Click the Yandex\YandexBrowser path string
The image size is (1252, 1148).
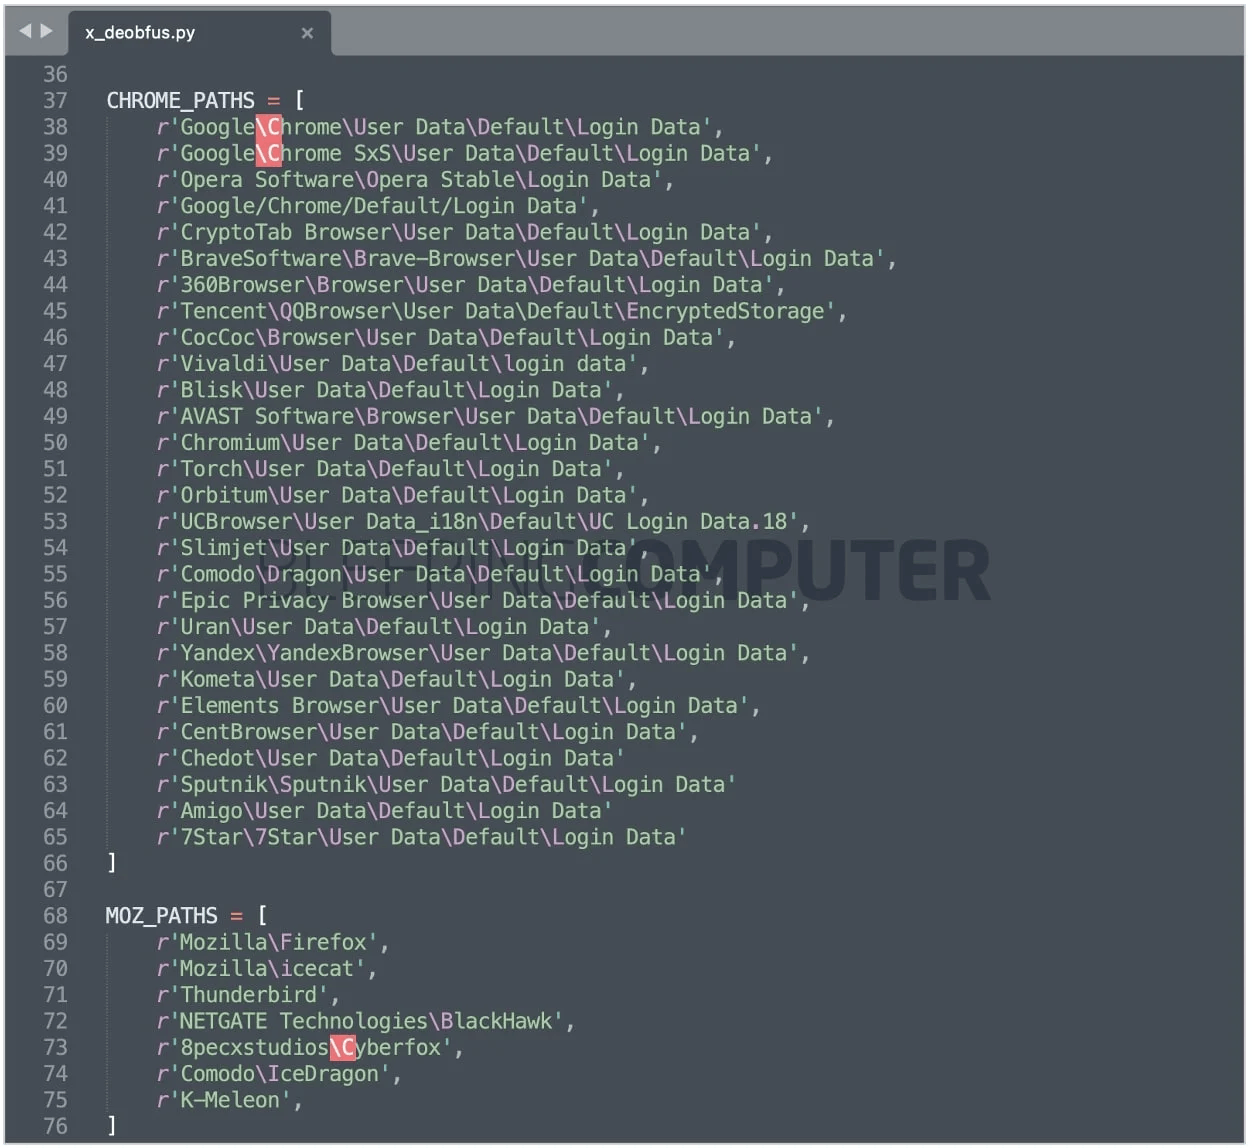[x=478, y=653]
